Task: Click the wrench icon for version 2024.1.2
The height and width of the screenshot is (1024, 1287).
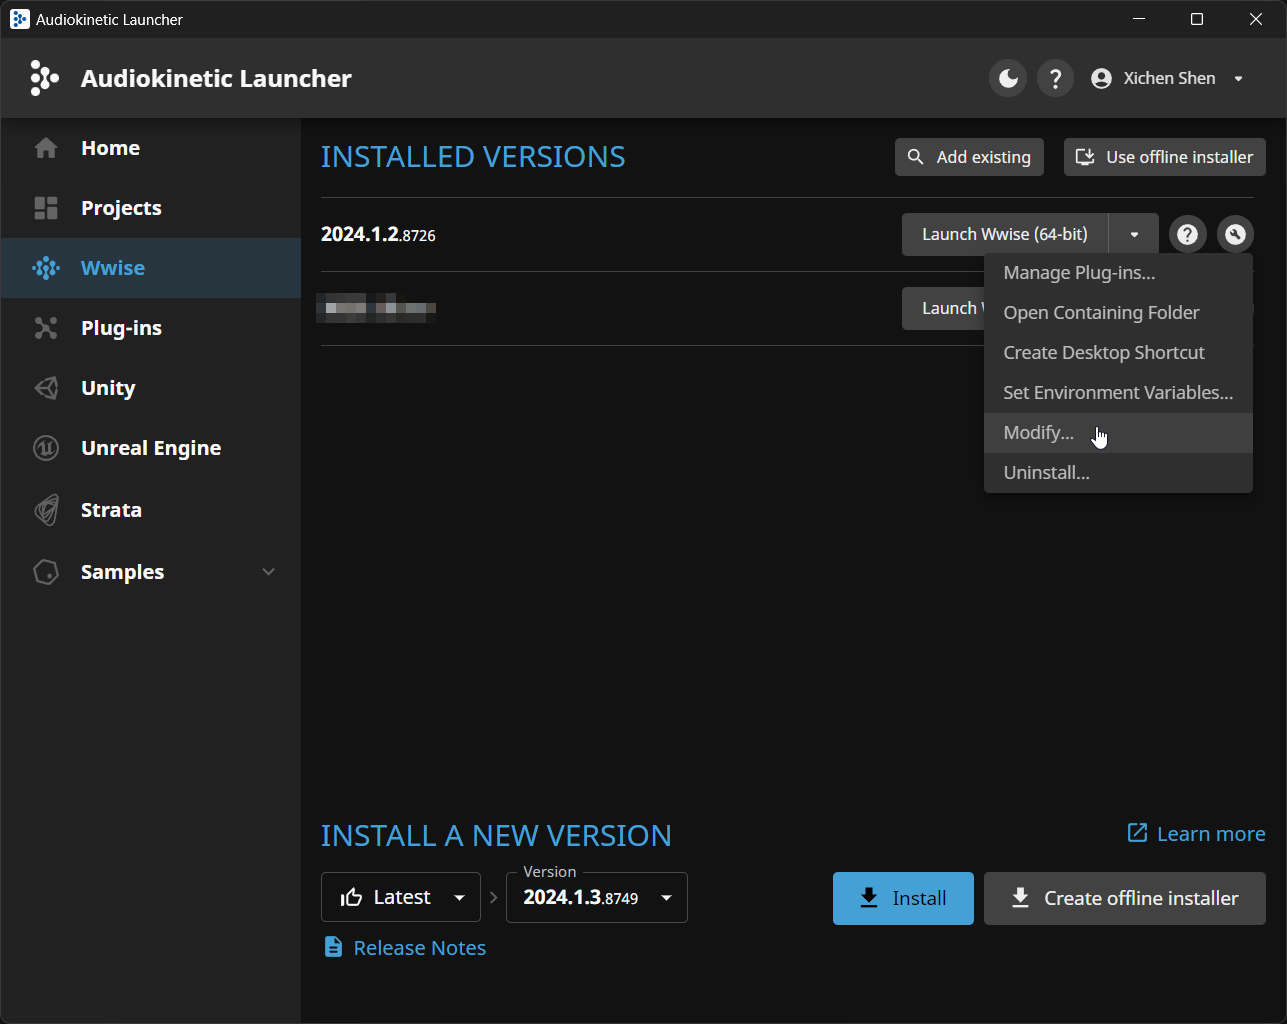Action: pos(1235,234)
